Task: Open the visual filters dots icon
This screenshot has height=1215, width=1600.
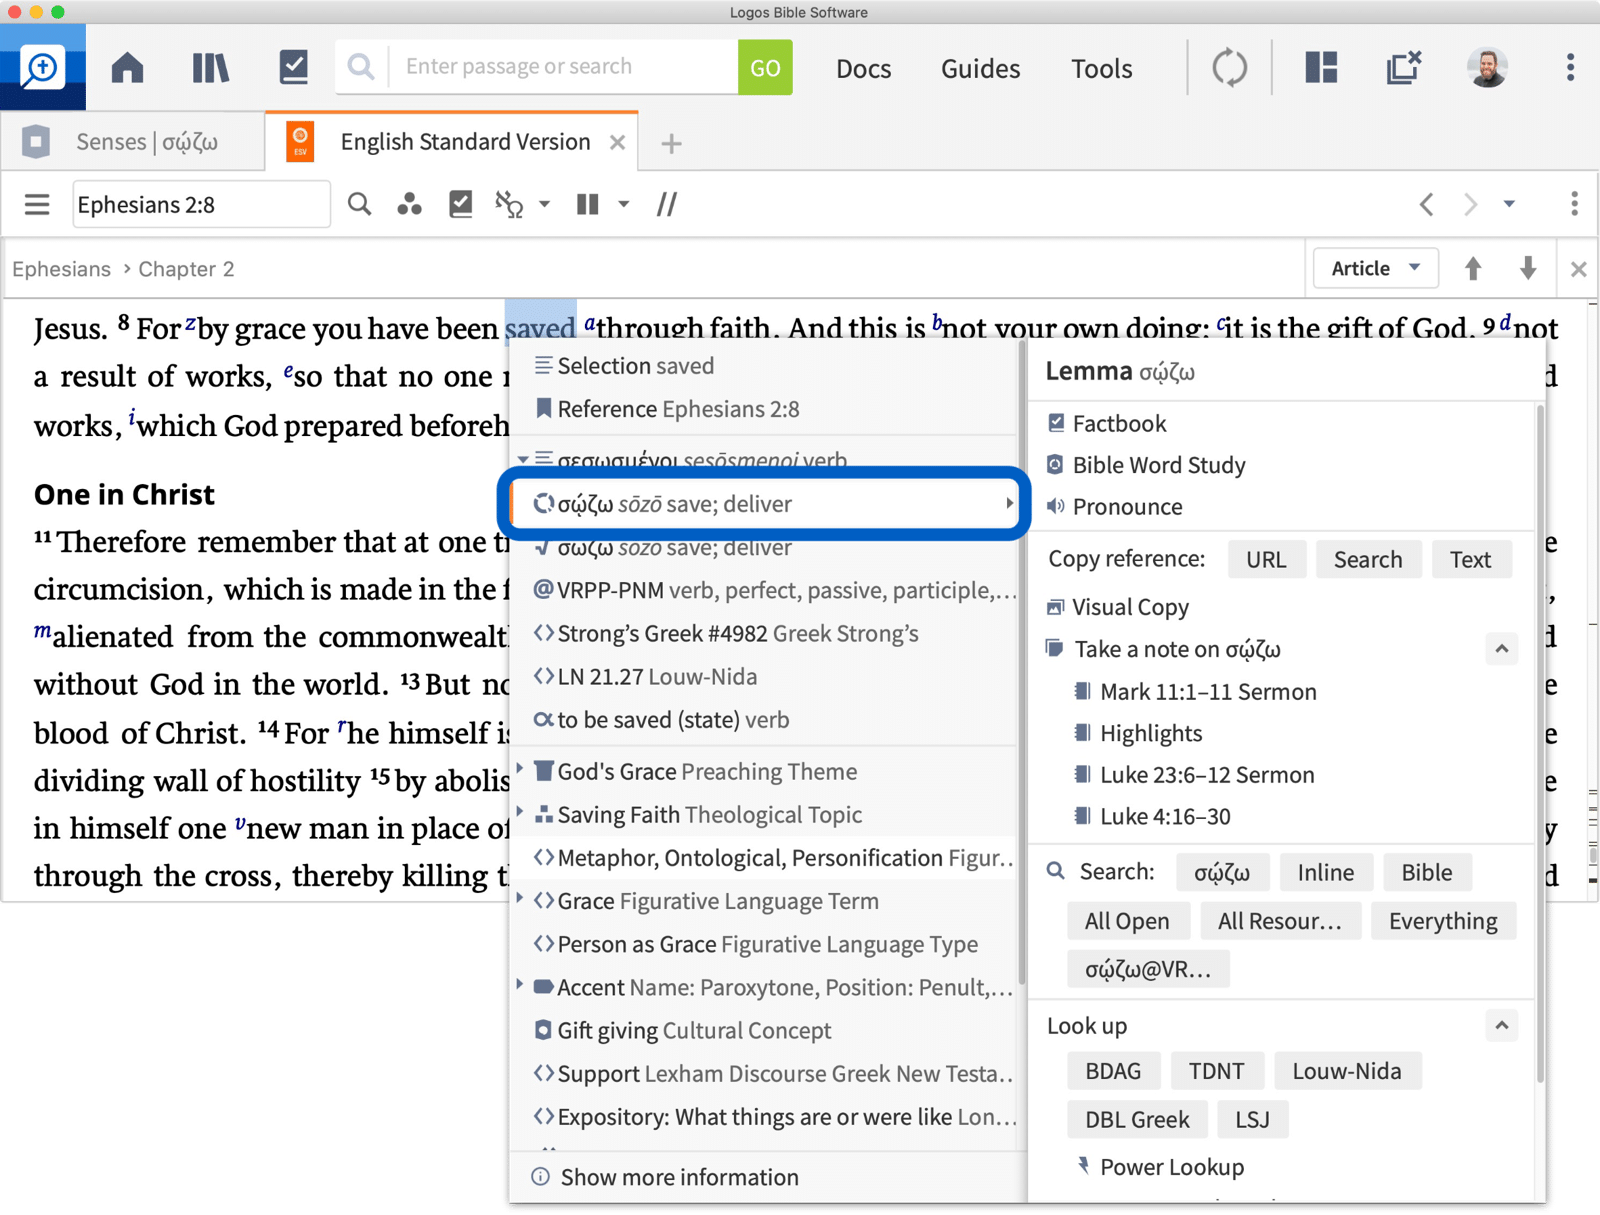Action: coord(409,204)
